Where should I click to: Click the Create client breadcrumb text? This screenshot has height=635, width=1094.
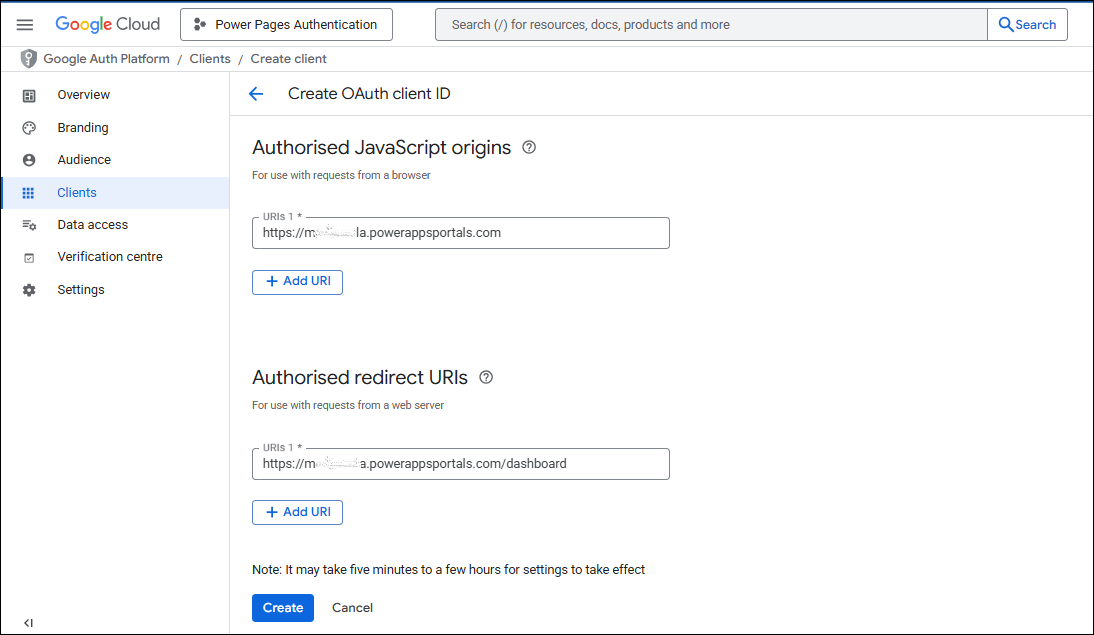pos(288,59)
